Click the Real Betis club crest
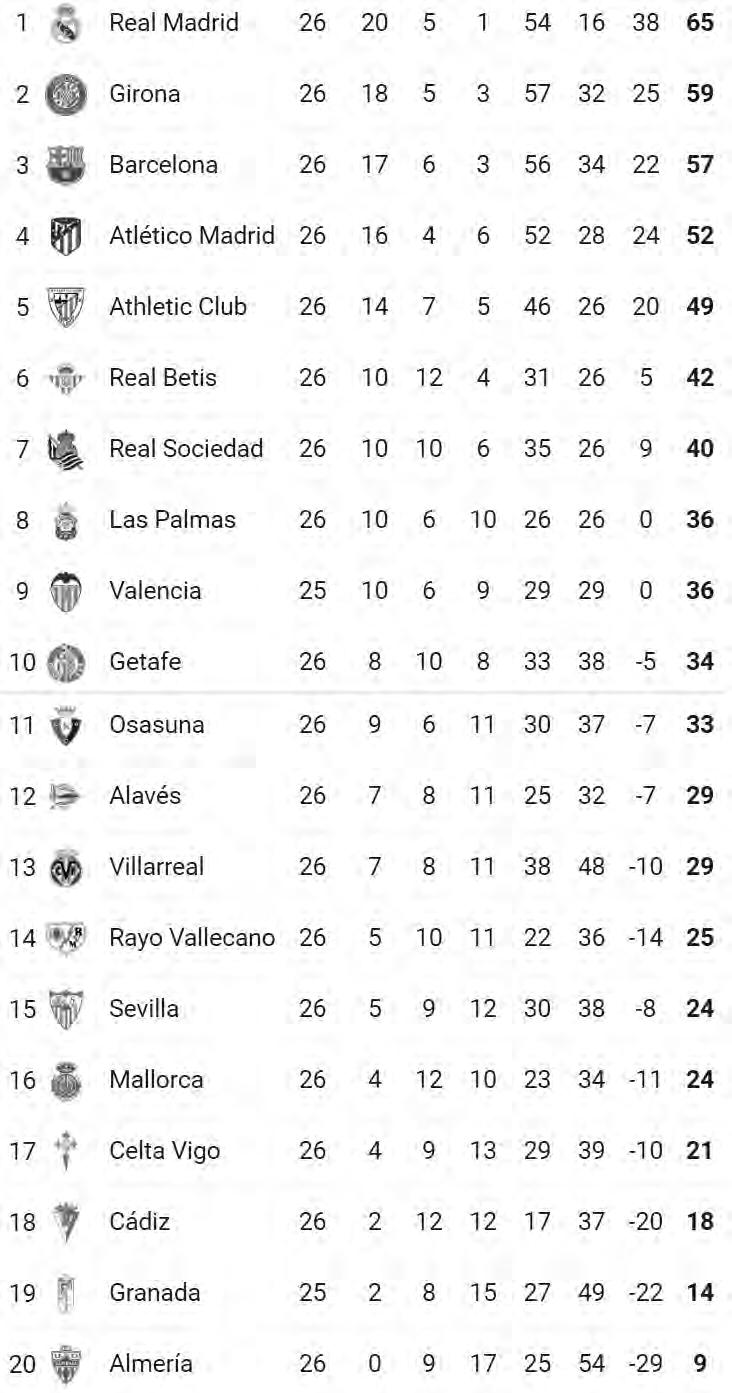 66,378
